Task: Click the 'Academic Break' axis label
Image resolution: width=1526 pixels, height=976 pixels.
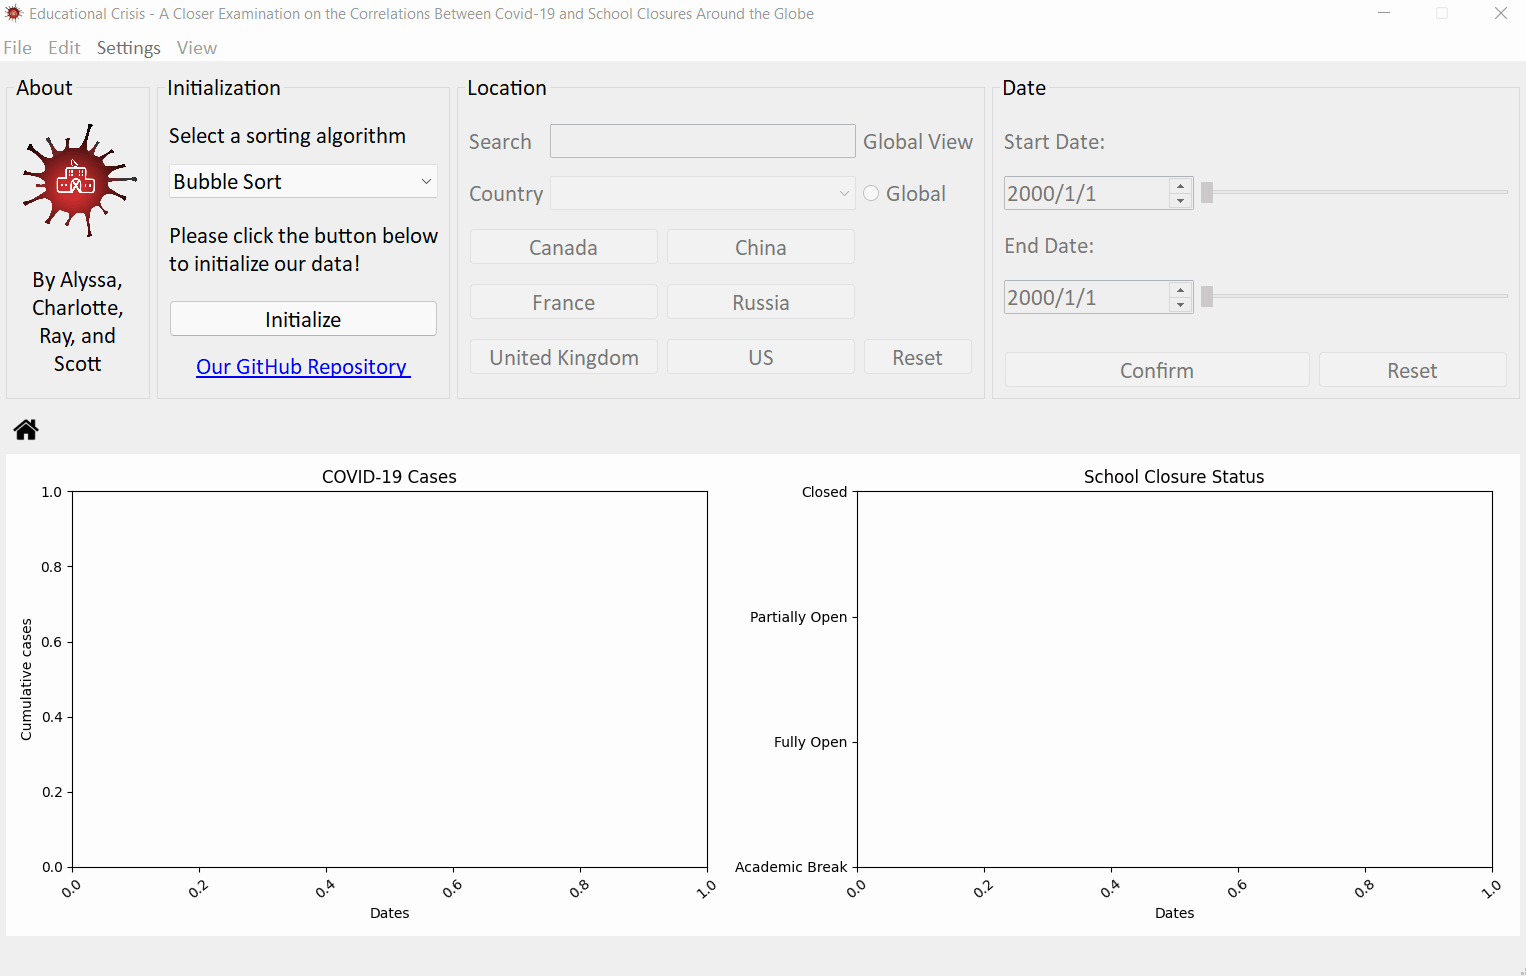Action: pos(791,867)
